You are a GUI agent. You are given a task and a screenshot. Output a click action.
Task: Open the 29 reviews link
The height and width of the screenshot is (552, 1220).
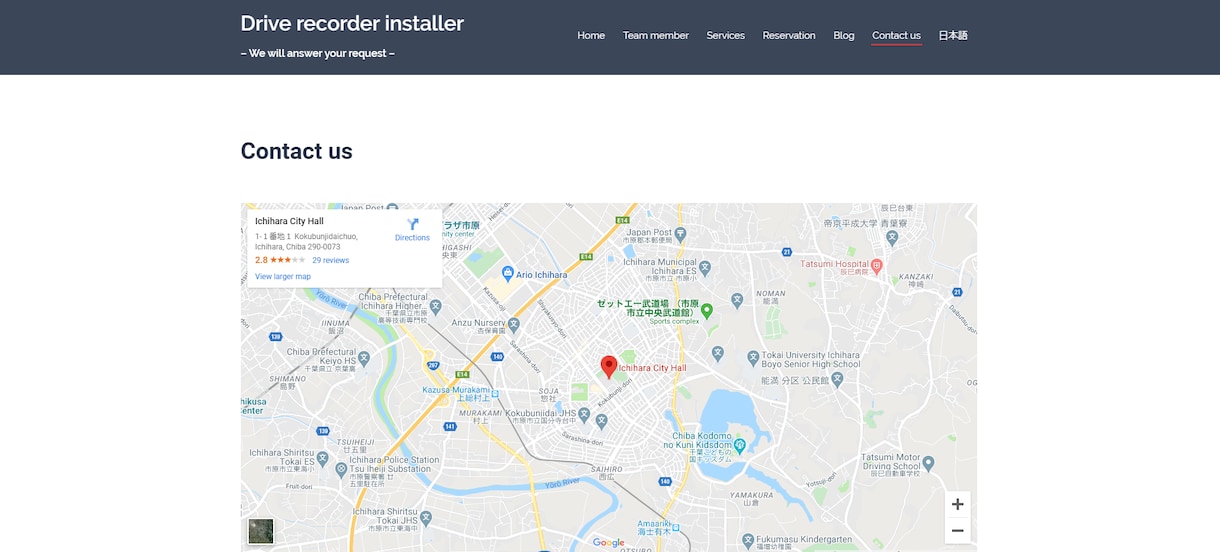[330, 260]
